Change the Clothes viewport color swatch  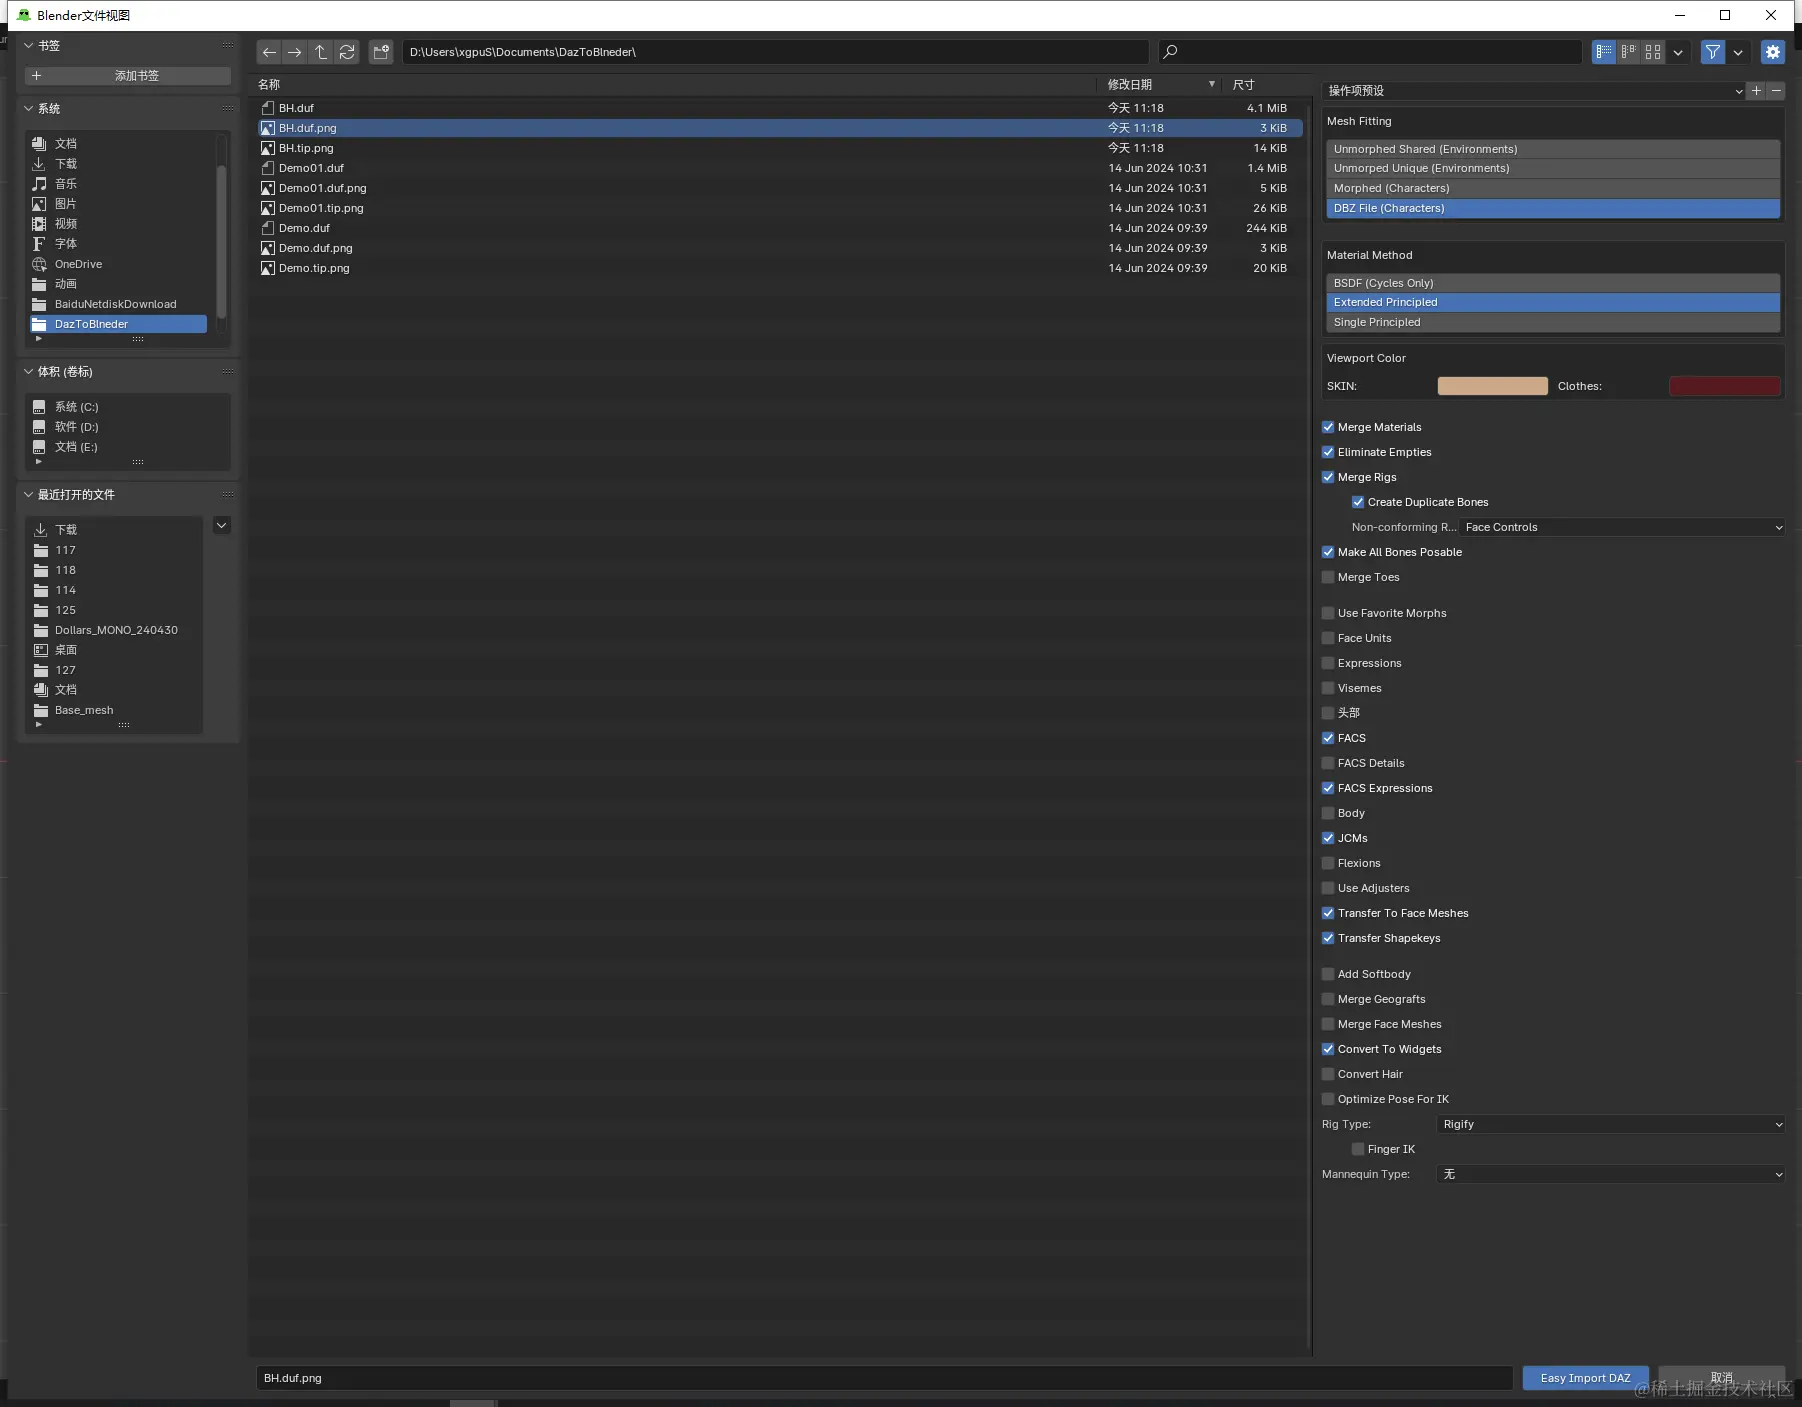tap(1725, 386)
